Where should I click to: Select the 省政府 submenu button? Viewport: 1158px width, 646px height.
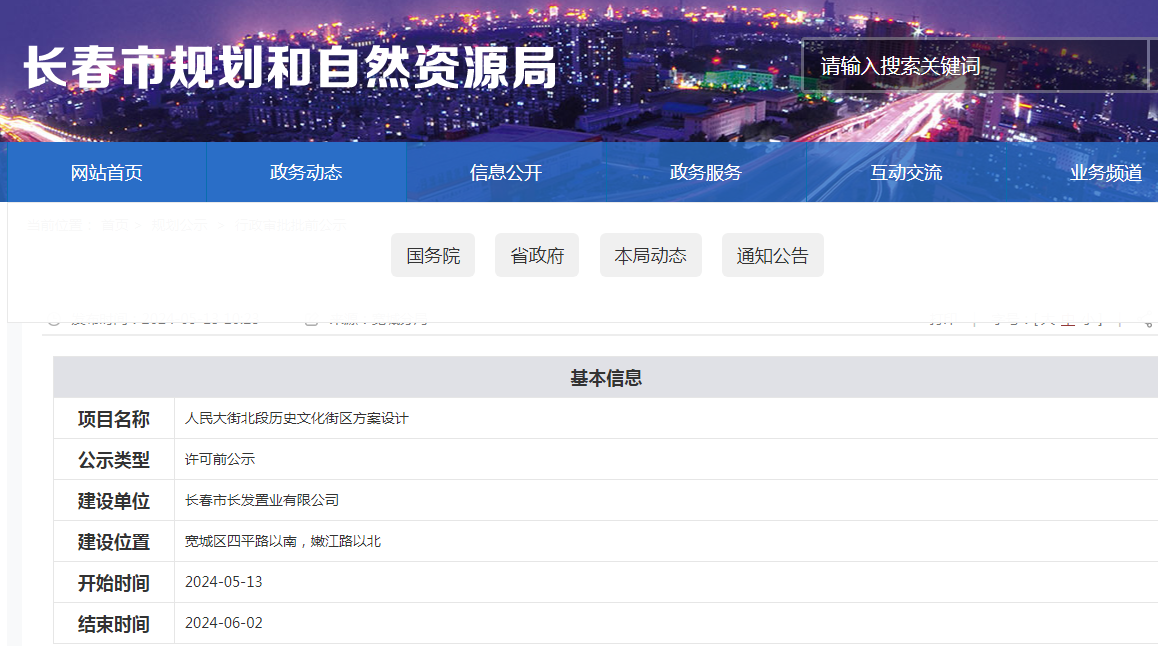click(537, 256)
